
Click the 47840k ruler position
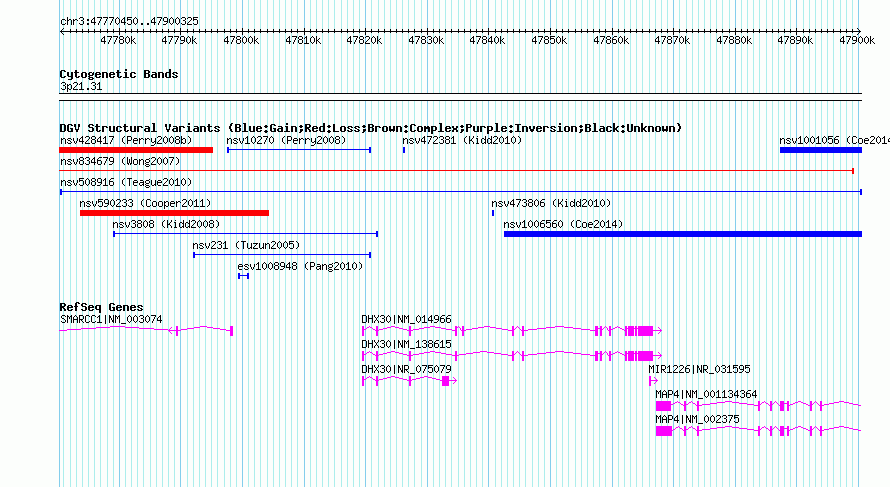[488, 40]
